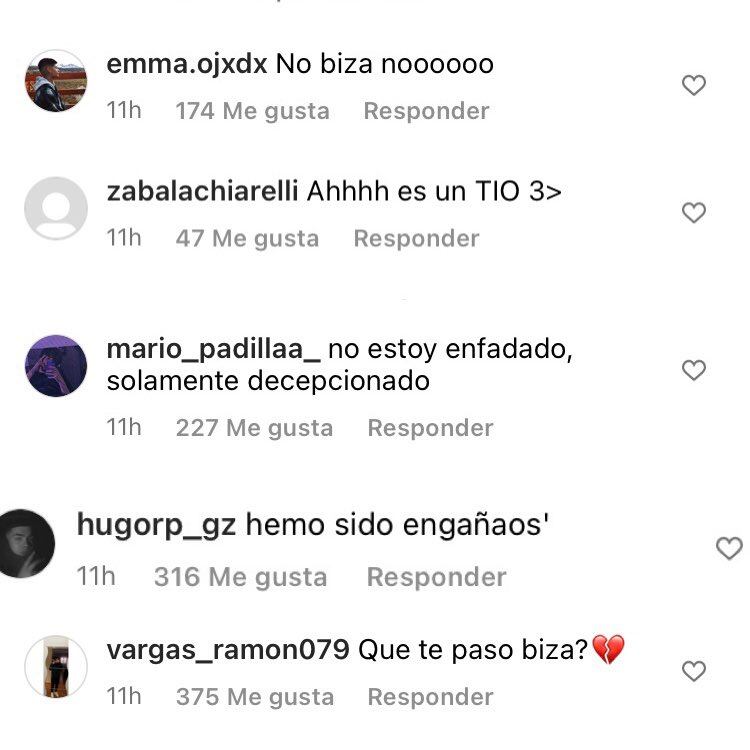Open zabalachiarelli's default avatar
The width and height of the screenshot is (750, 750).
[56, 208]
